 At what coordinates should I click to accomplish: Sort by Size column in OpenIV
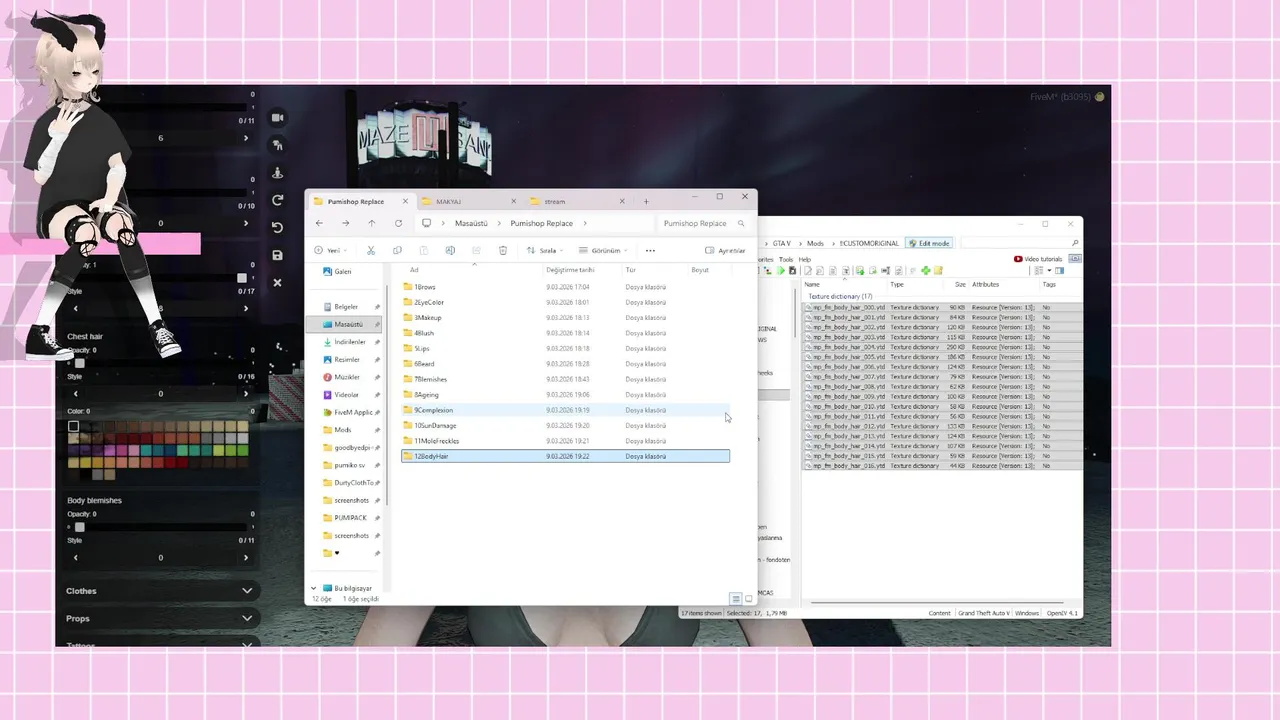pos(960,284)
